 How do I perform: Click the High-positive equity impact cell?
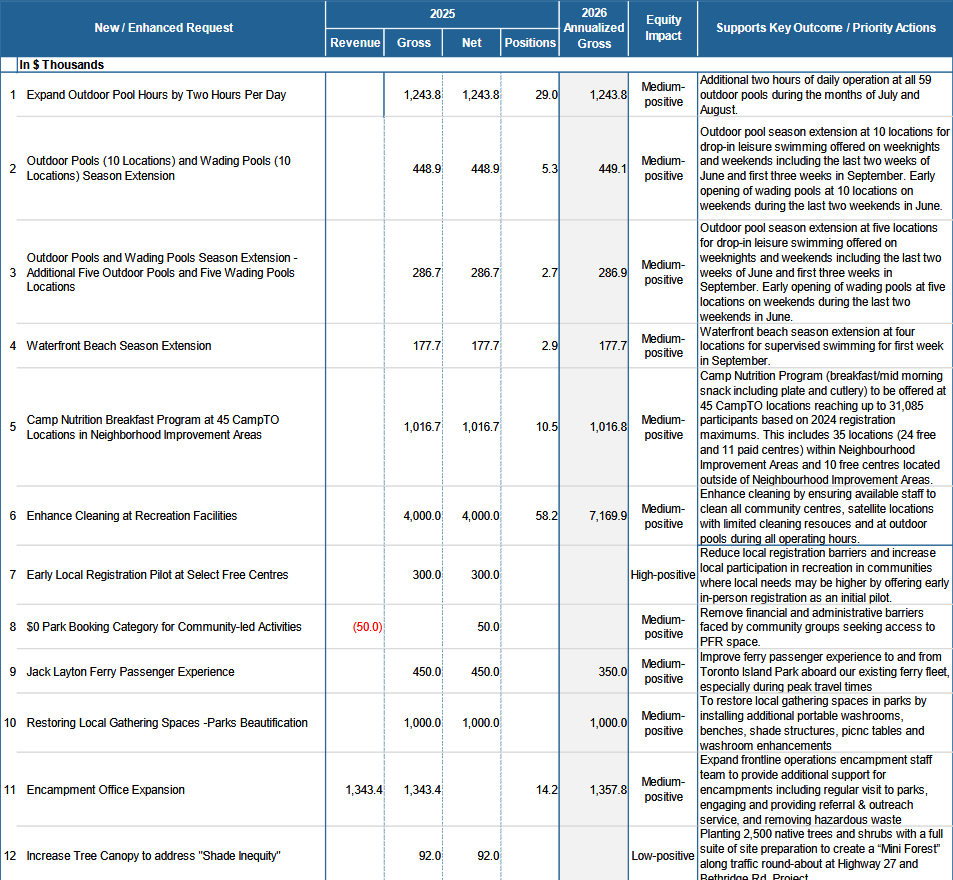pyautogui.click(x=663, y=575)
